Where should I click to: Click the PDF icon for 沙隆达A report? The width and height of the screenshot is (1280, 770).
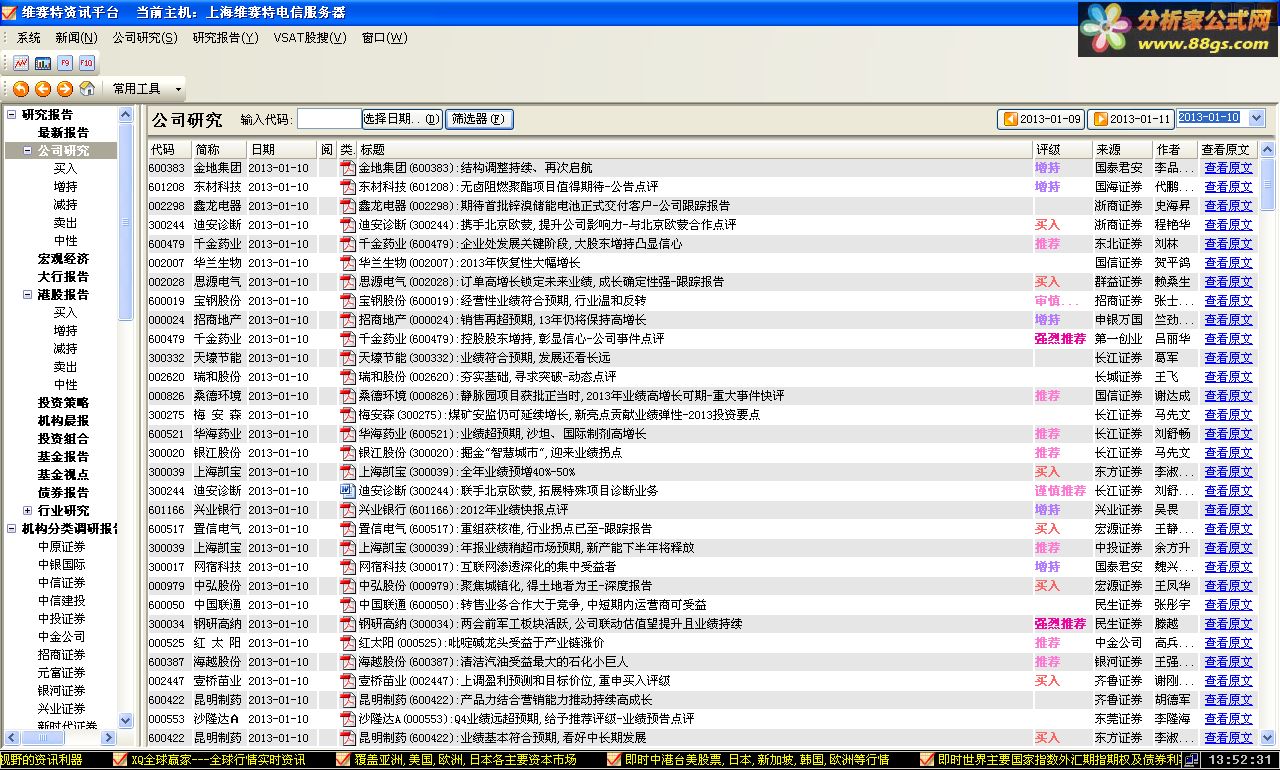coord(347,719)
